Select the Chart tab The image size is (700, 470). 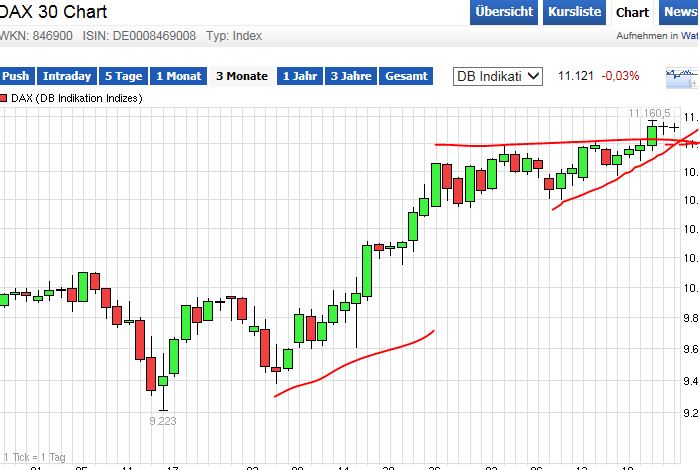[x=632, y=12]
